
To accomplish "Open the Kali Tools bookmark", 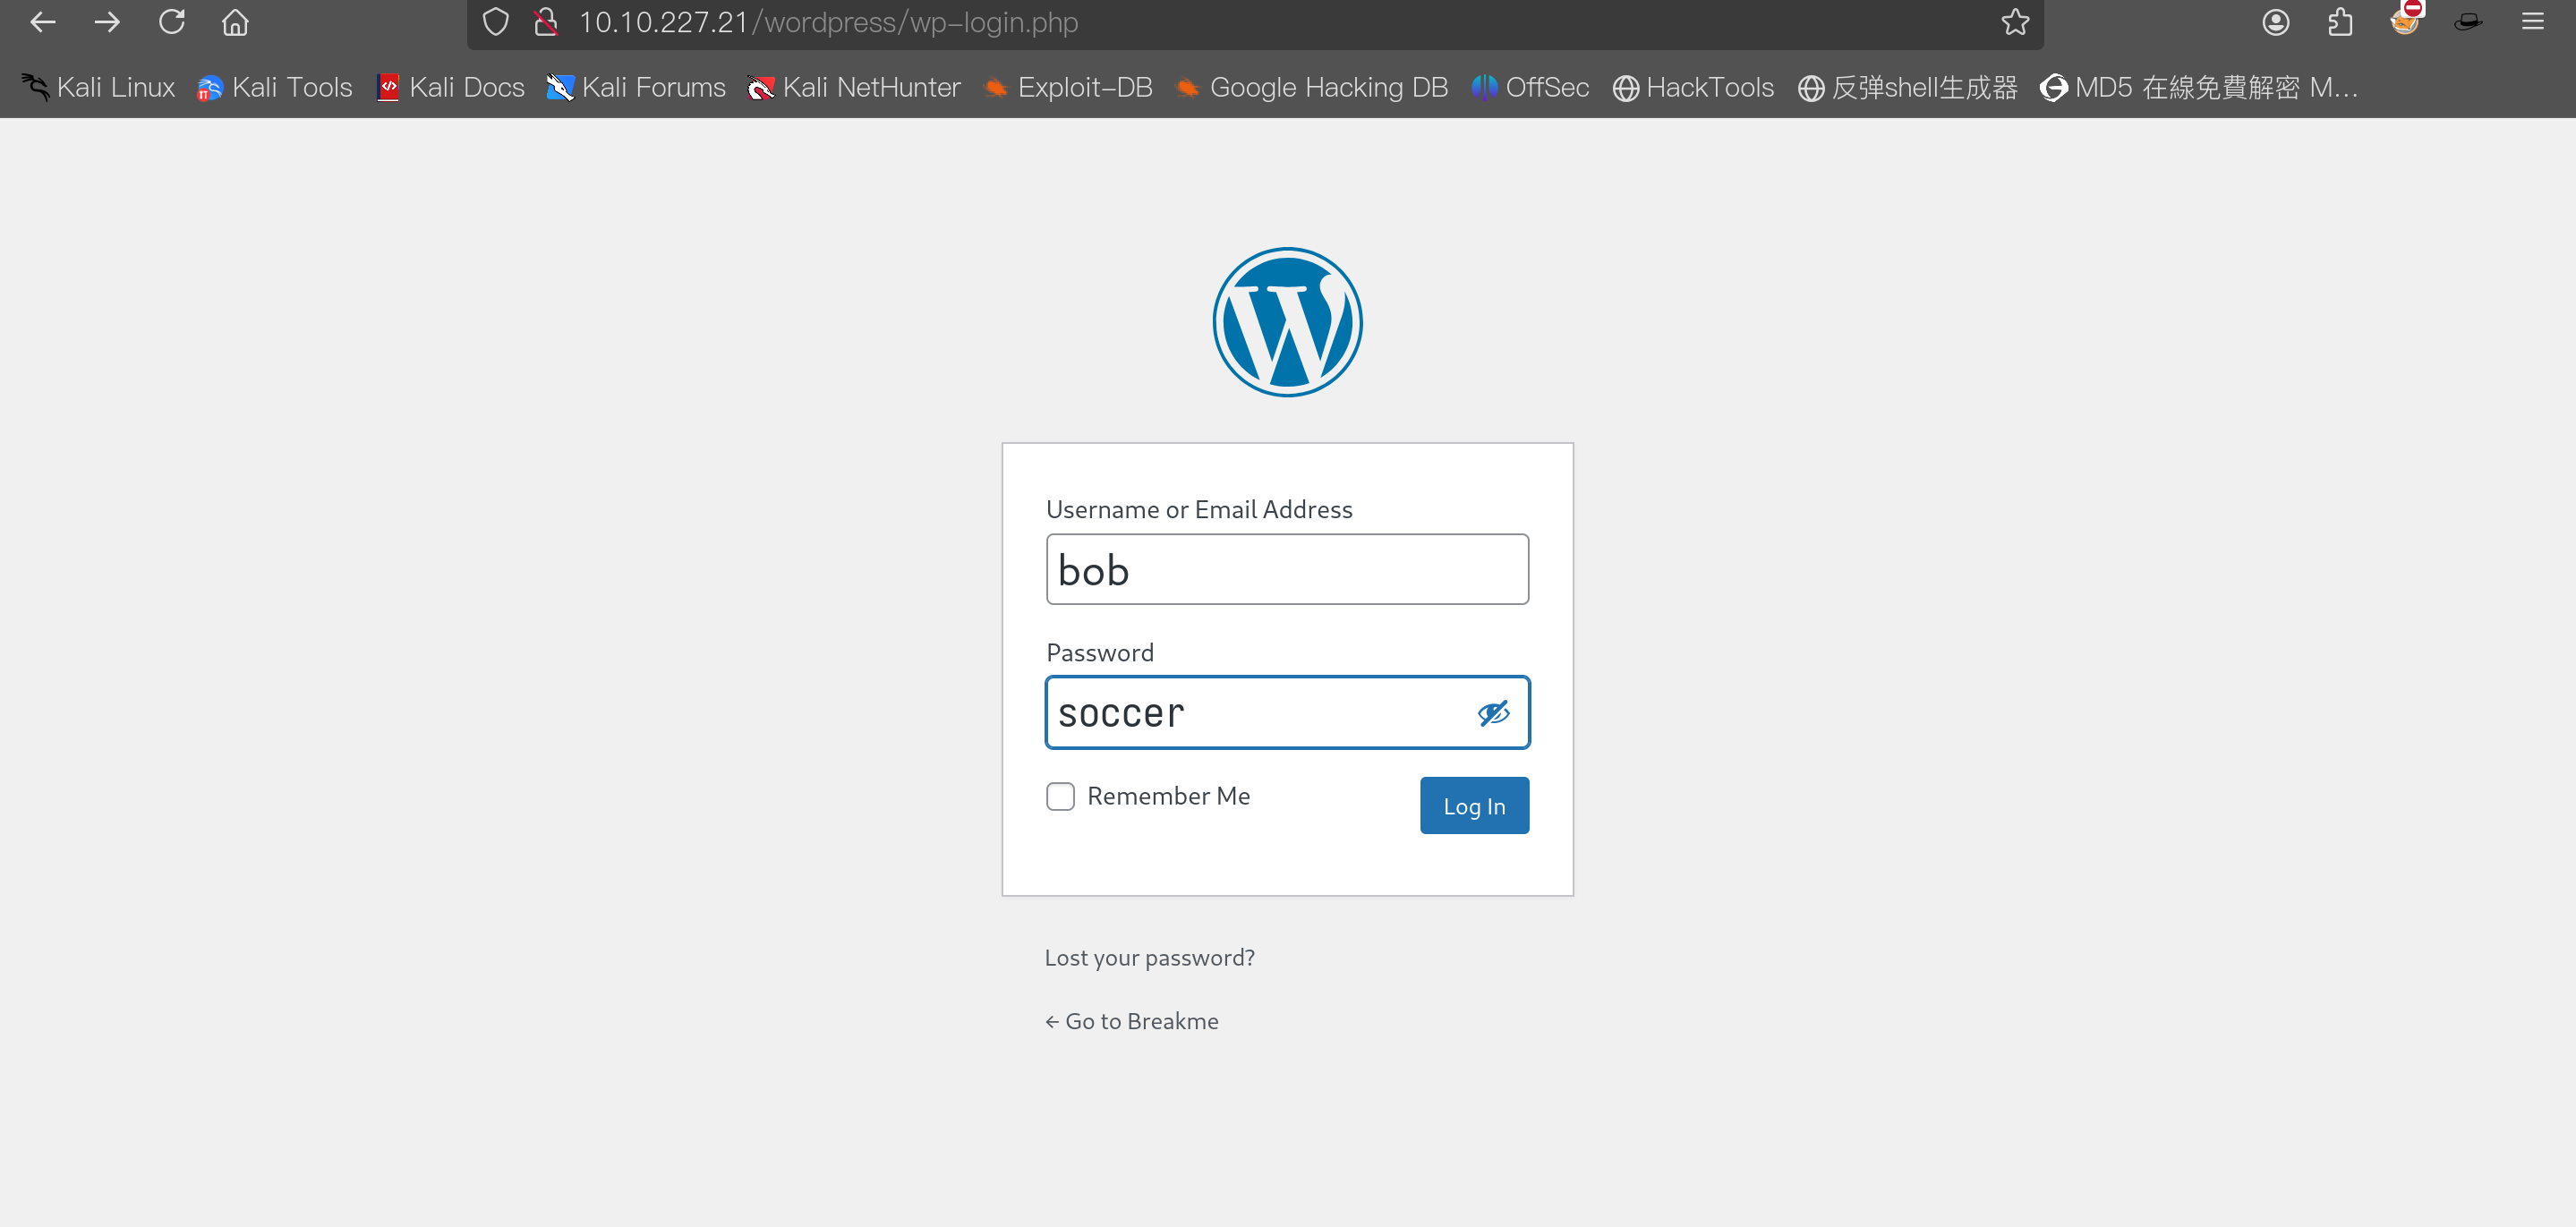I will pyautogui.click(x=275, y=88).
